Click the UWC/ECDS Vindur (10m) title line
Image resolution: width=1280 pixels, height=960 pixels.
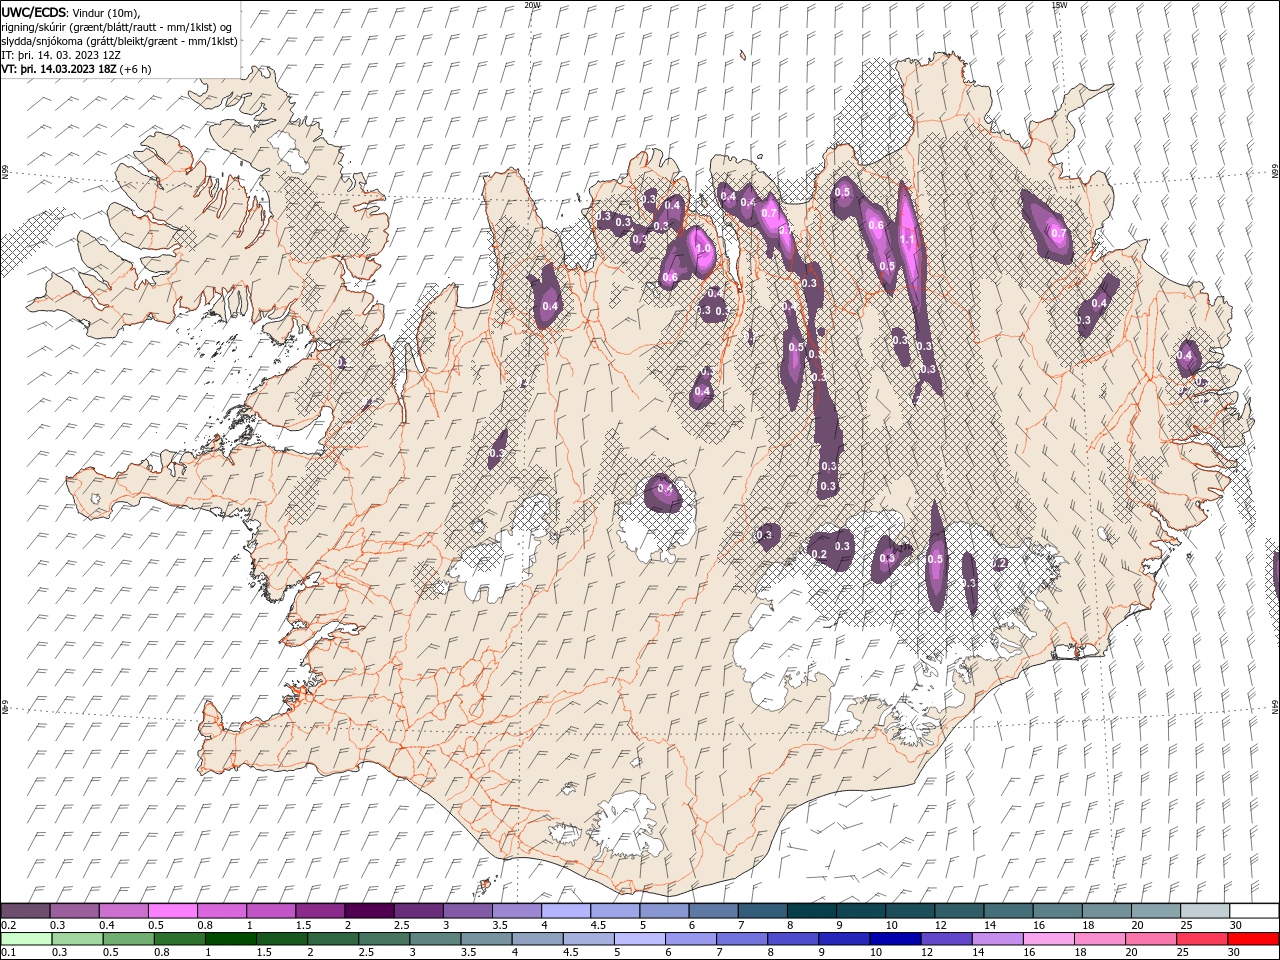point(71,12)
